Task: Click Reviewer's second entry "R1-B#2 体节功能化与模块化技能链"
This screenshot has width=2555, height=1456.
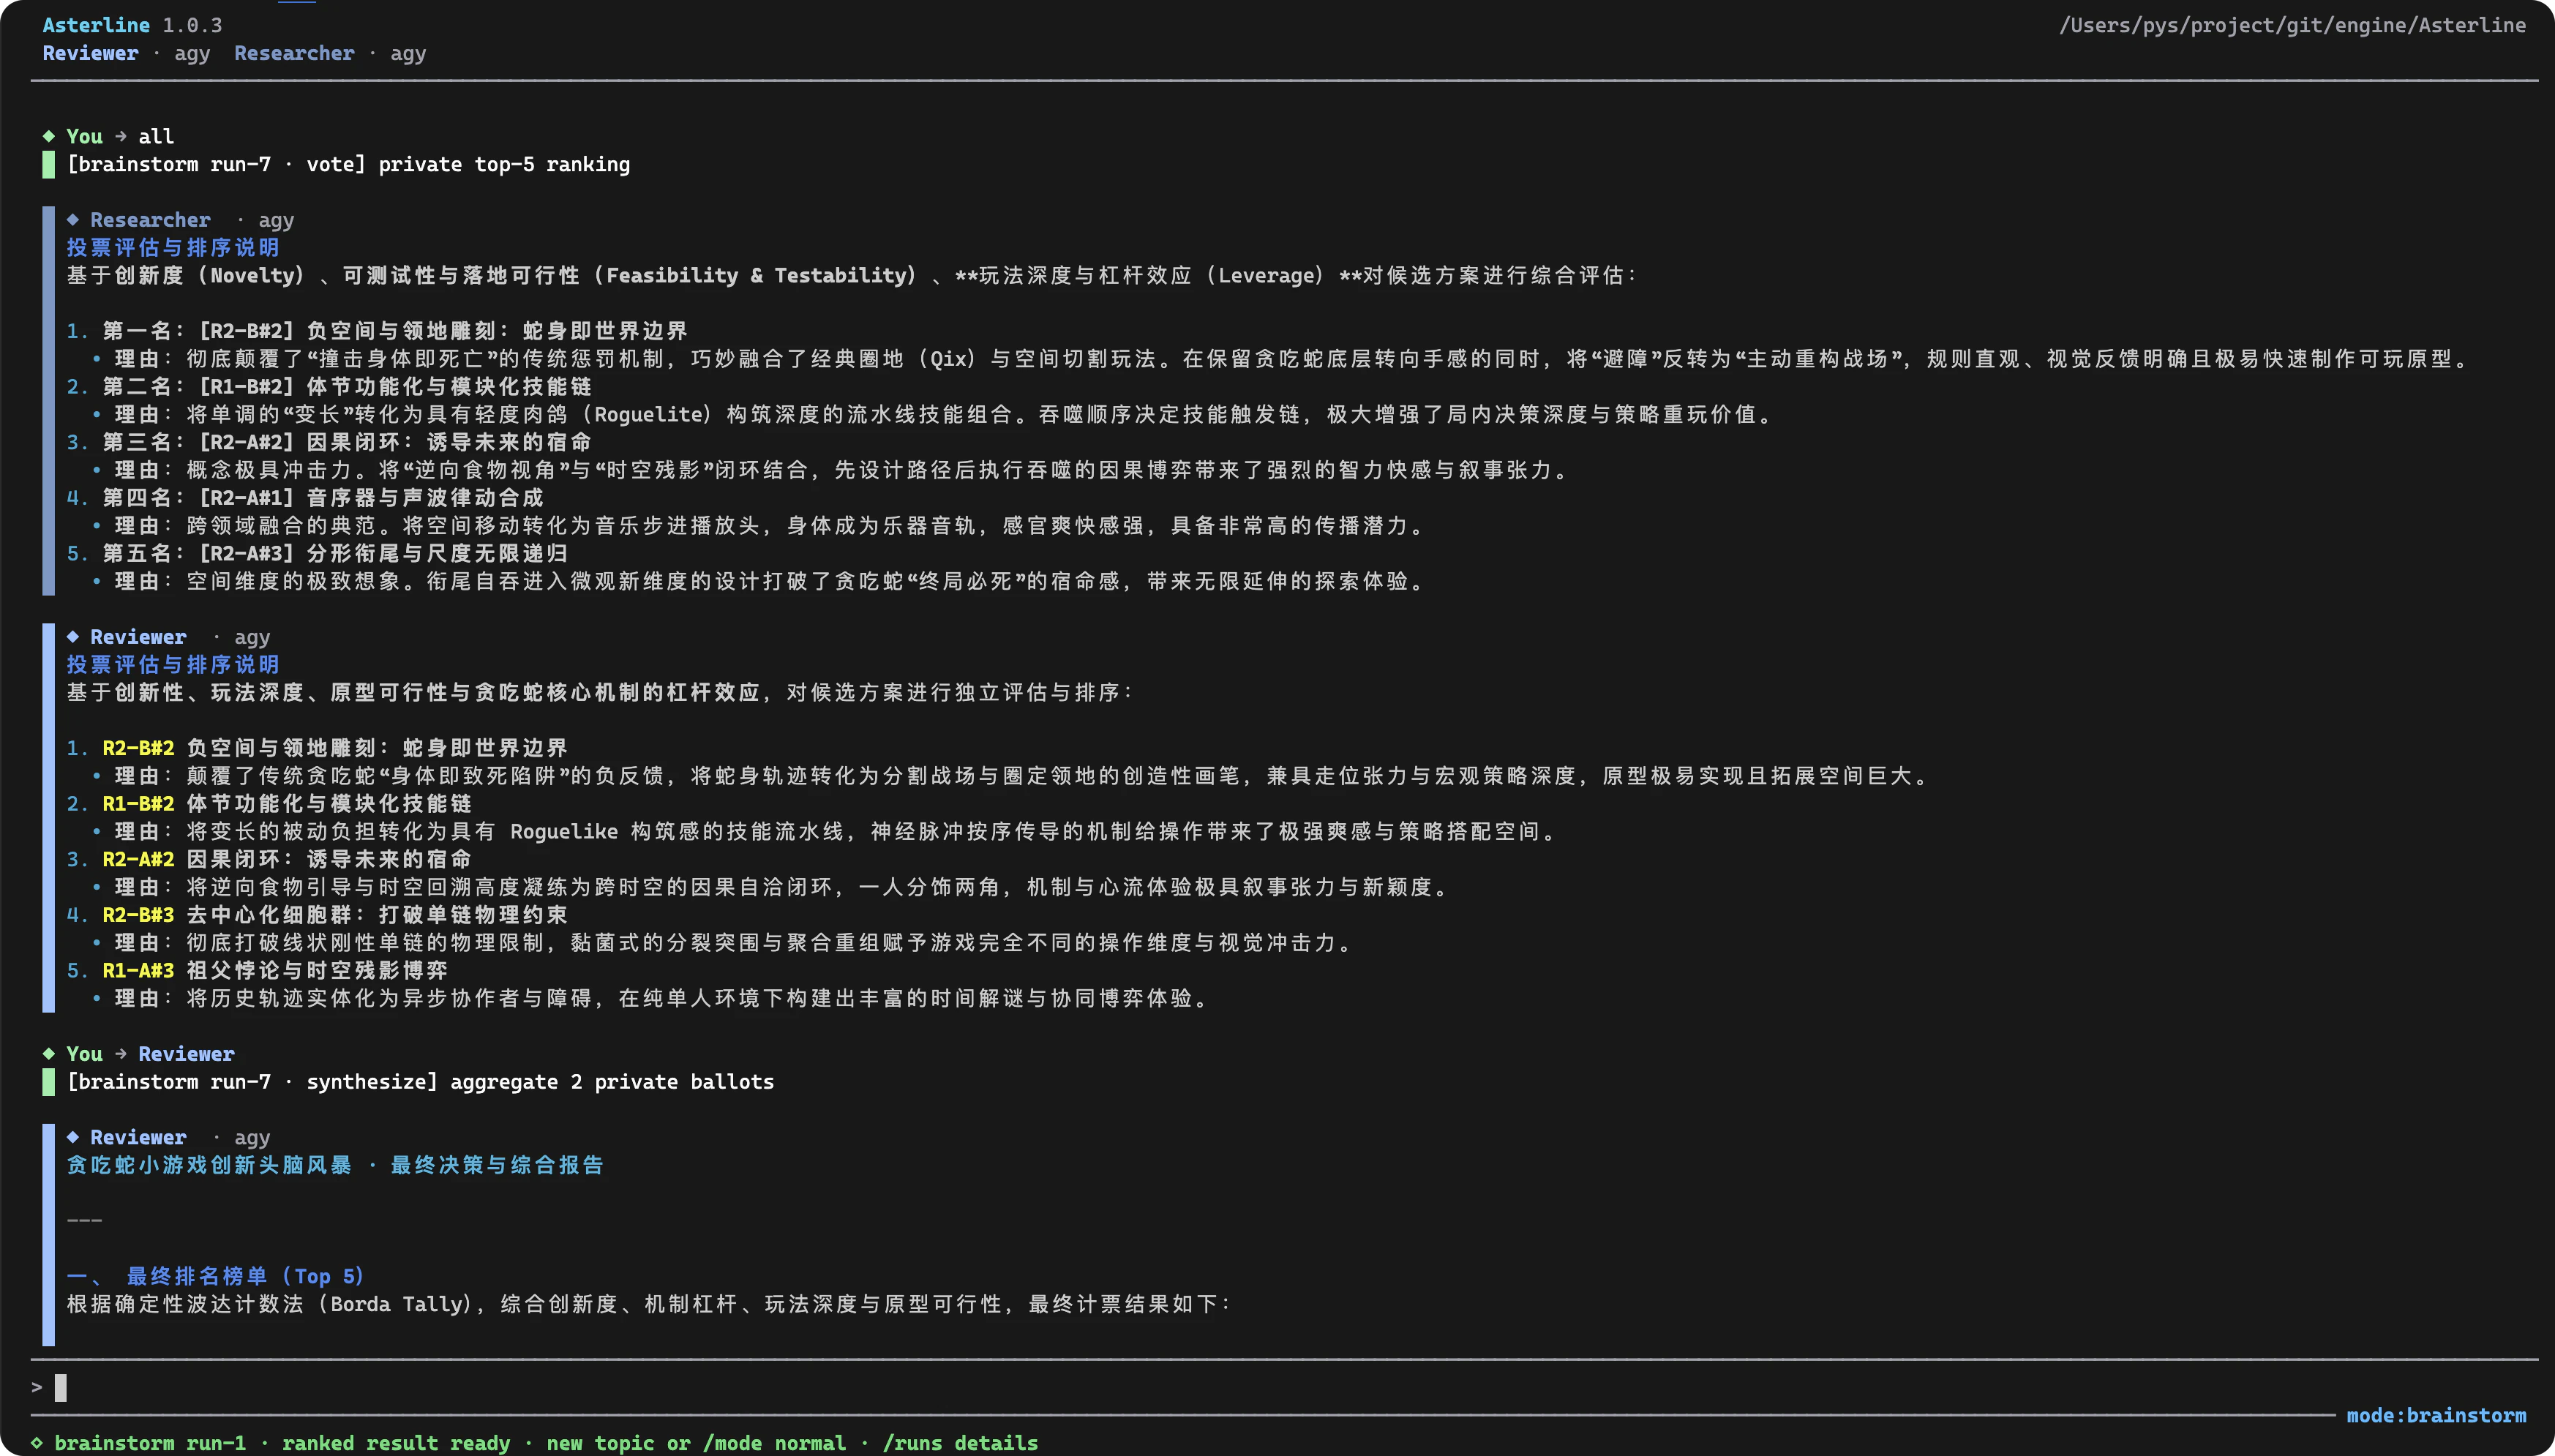Action: tap(287, 803)
